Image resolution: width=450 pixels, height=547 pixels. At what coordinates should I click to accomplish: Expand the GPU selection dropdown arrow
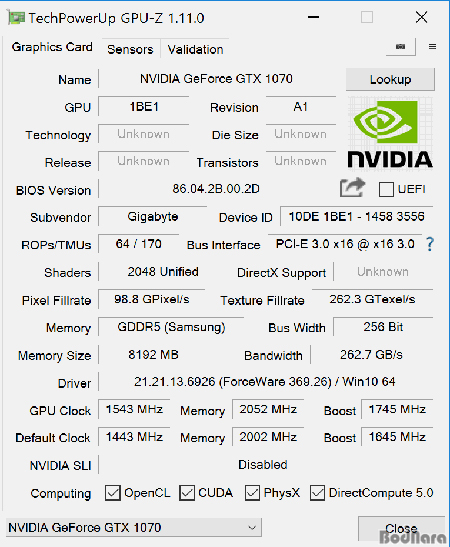click(252, 527)
